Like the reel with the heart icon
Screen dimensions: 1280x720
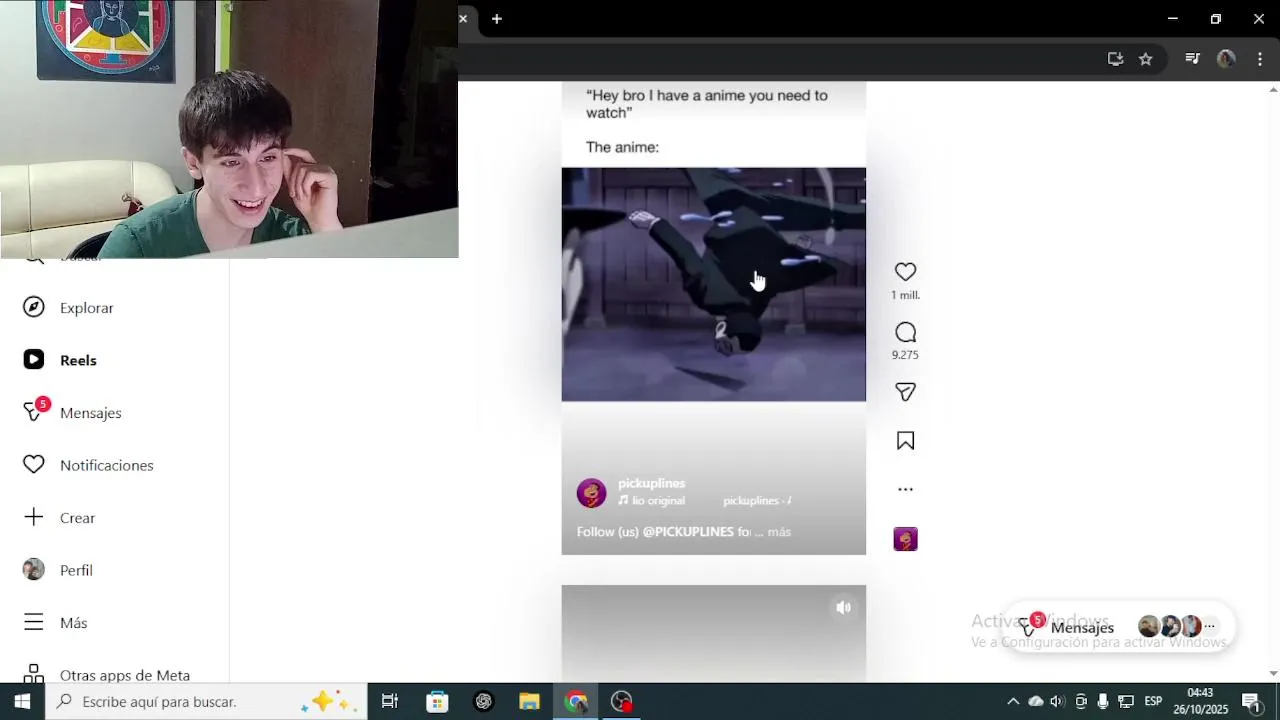click(905, 272)
